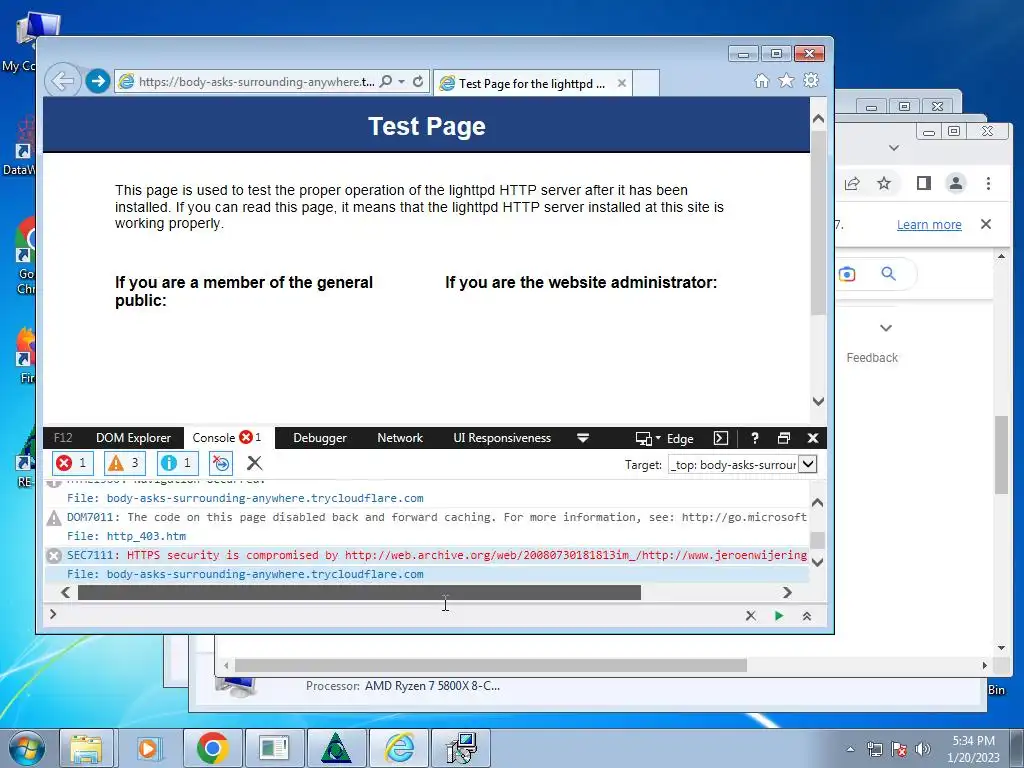The width and height of the screenshot is (1024, 768).
Task: Switch to the UI Responsiveness tab
Action: [x=502, y=438]
